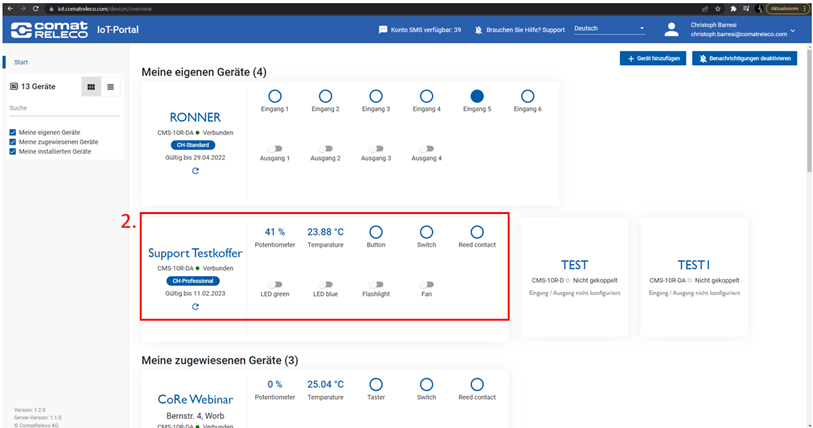Switch on the Fan toggle
The height and width of the screenshot is (428, 813).
point(426,284)
